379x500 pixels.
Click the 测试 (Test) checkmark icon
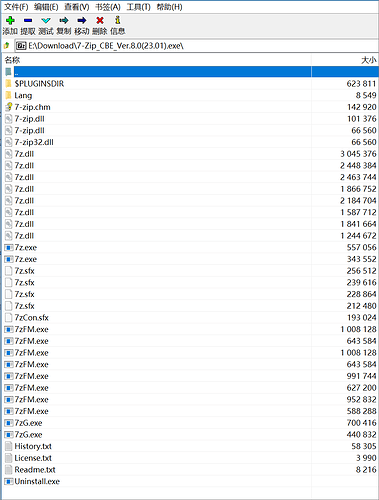click(46, 20)
